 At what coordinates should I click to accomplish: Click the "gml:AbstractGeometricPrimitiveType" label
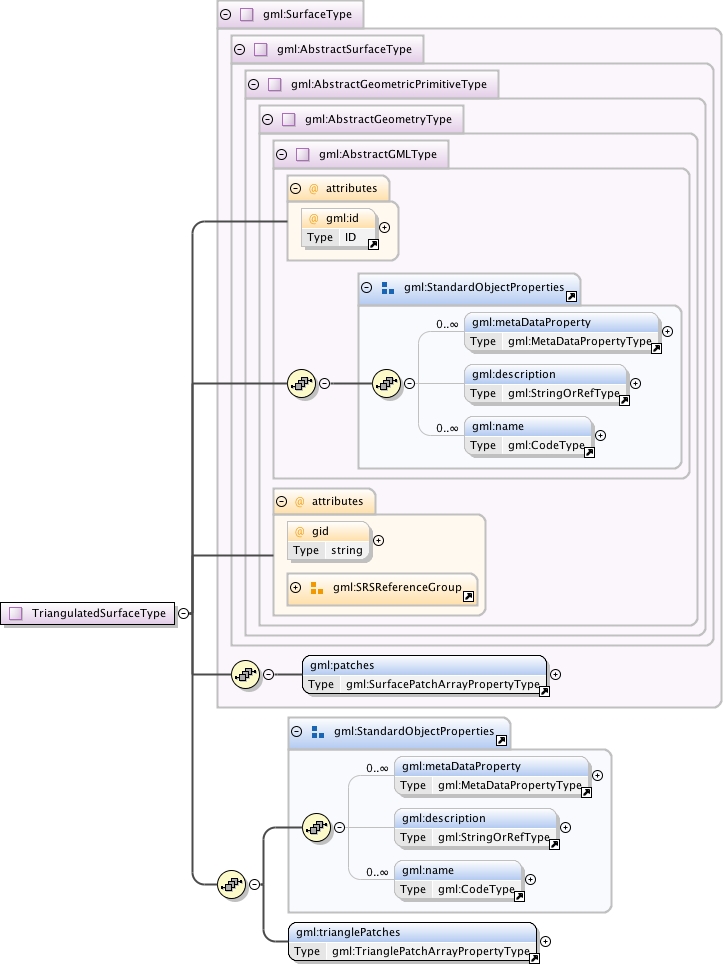[x=389, y=84]
